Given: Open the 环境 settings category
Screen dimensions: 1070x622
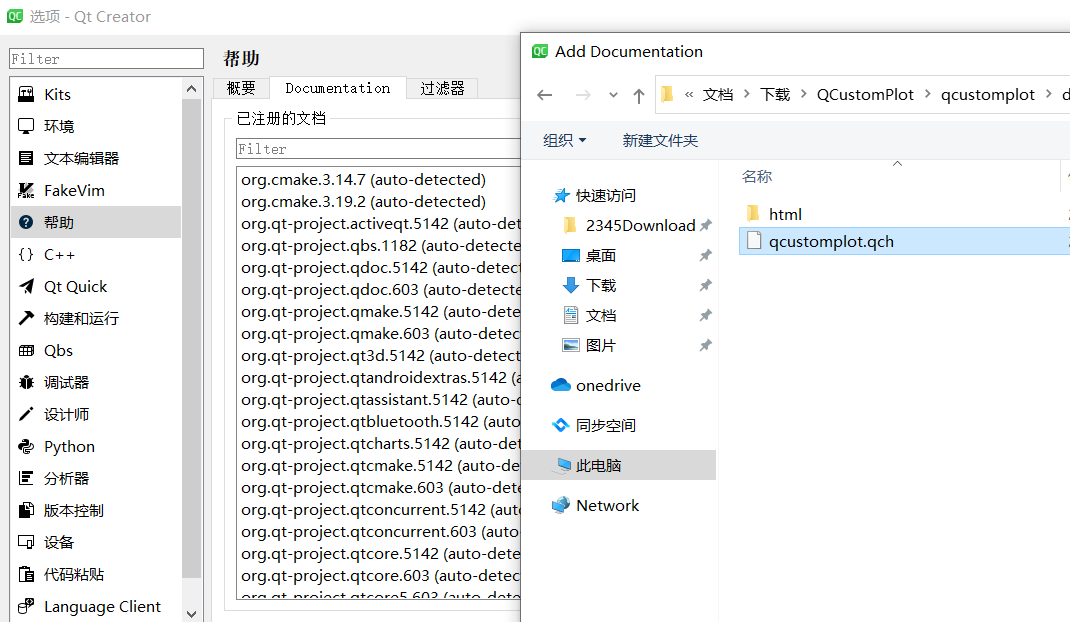Looking at the screenshot, I should [x=96, y=126].
